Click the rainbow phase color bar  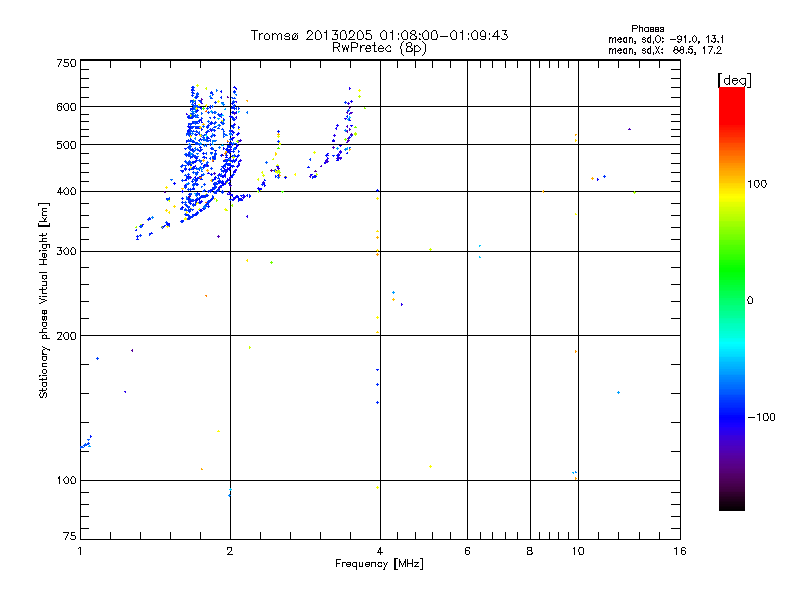(x=732, y=298)
